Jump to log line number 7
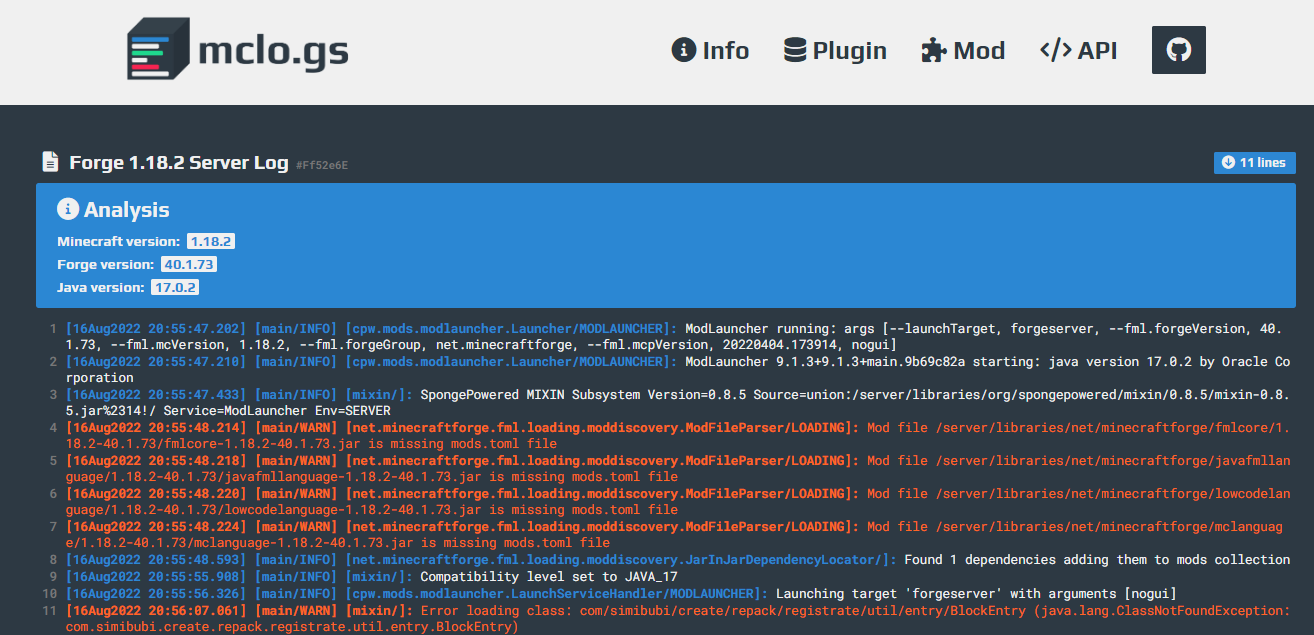This screenshot has height=635, width=1314. tap(52, 527)
